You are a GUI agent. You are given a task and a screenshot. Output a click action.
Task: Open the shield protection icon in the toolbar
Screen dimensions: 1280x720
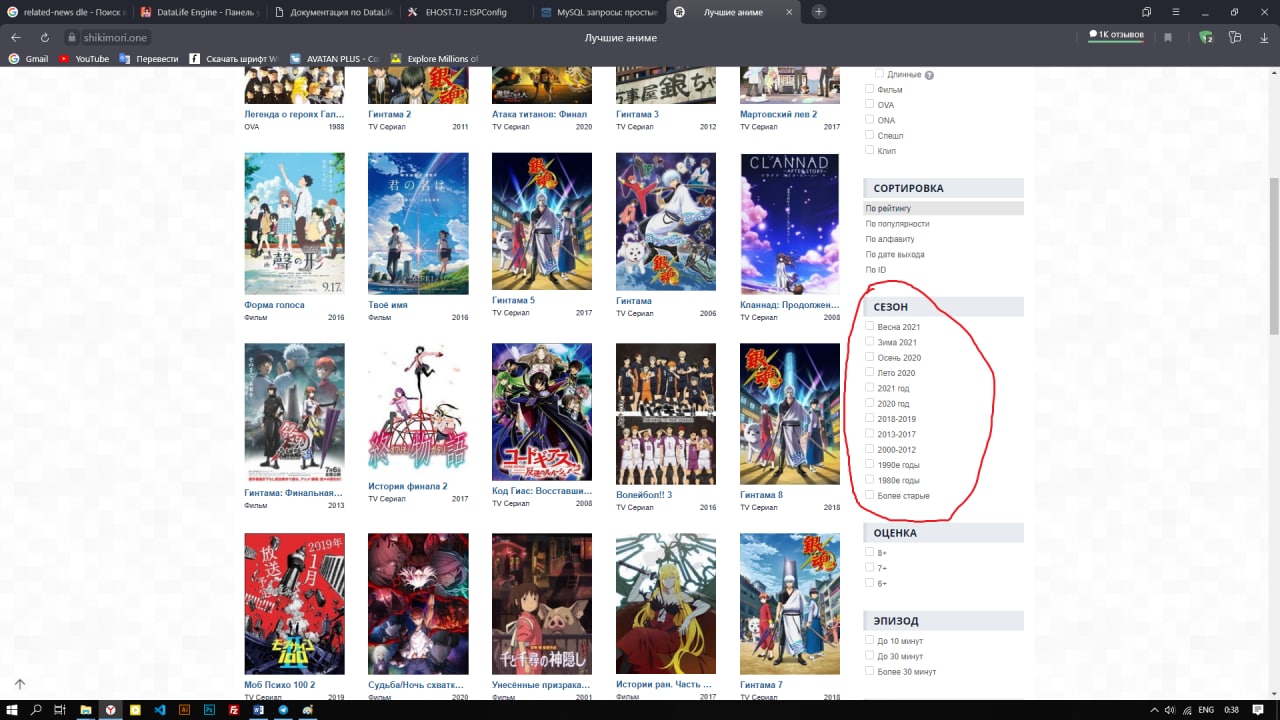pos(1206,37)
